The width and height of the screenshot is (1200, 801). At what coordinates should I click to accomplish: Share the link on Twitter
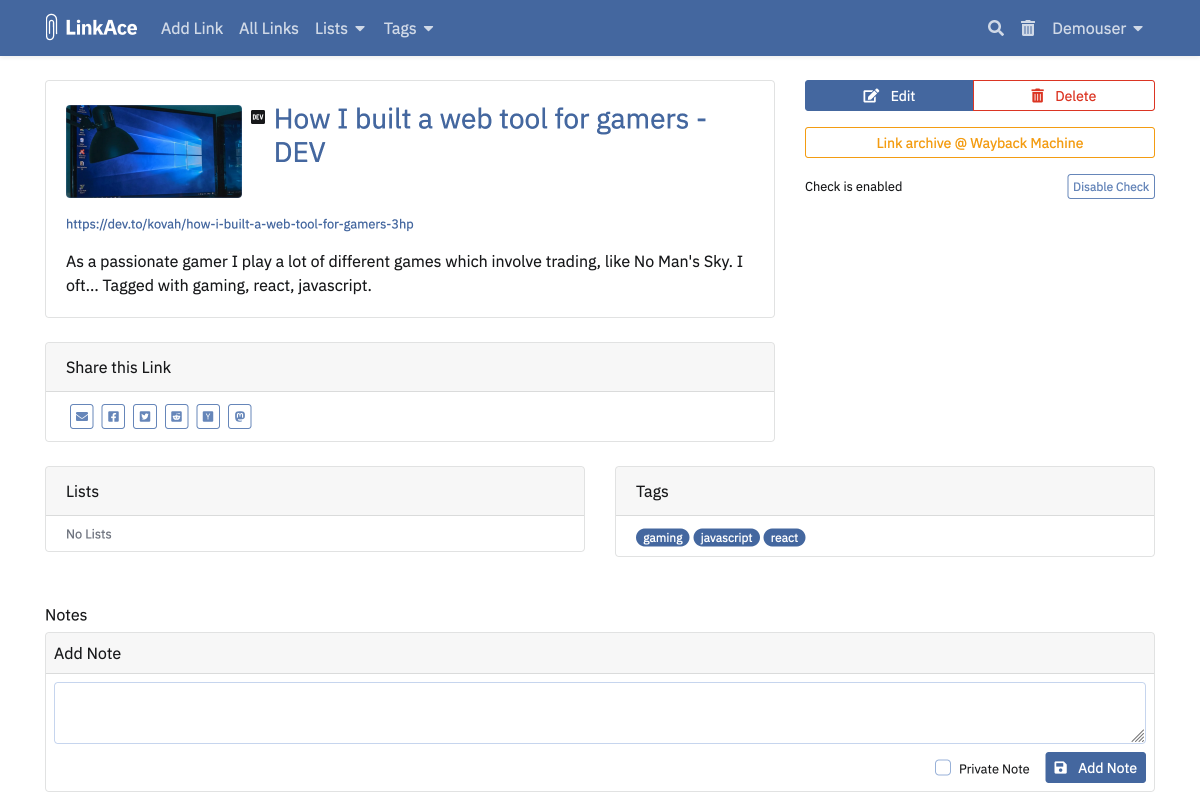pyautogui.click(x=145, y=416)
